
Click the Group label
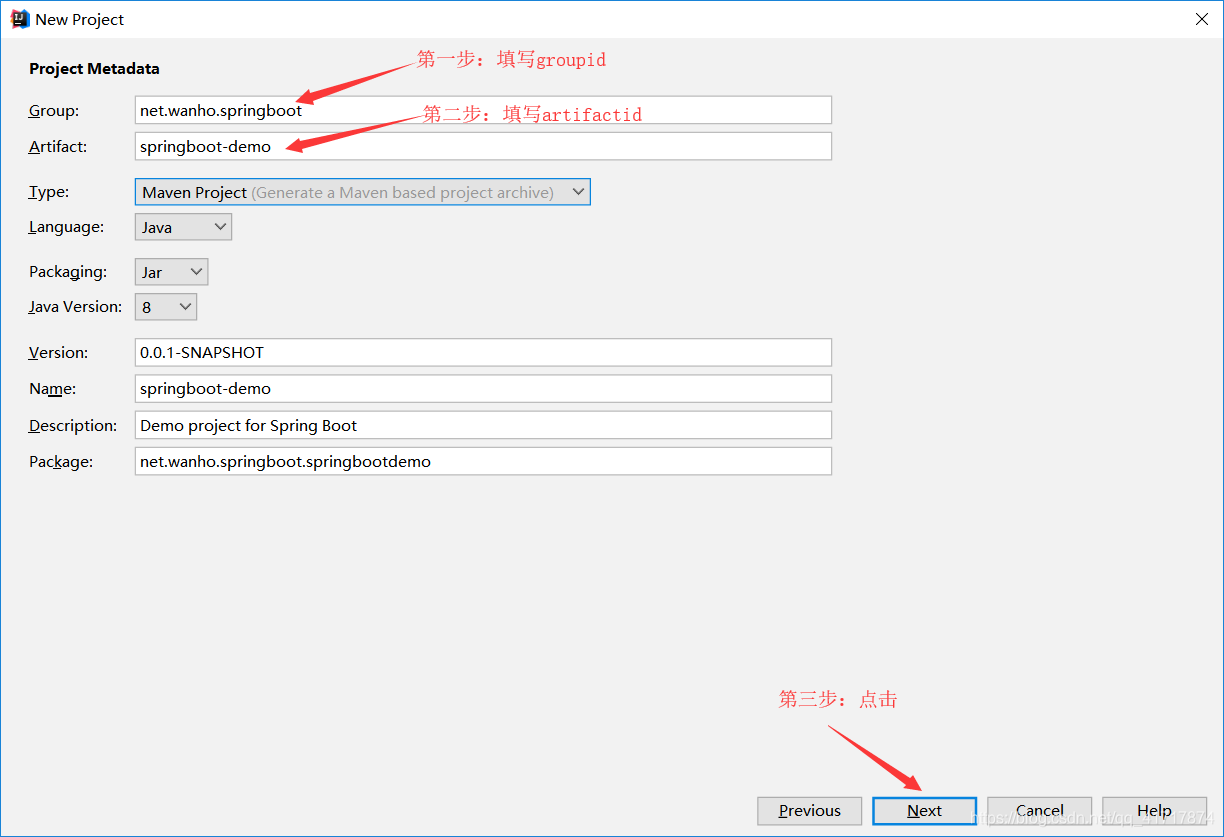pyautogui.click(x=54, y=111)
